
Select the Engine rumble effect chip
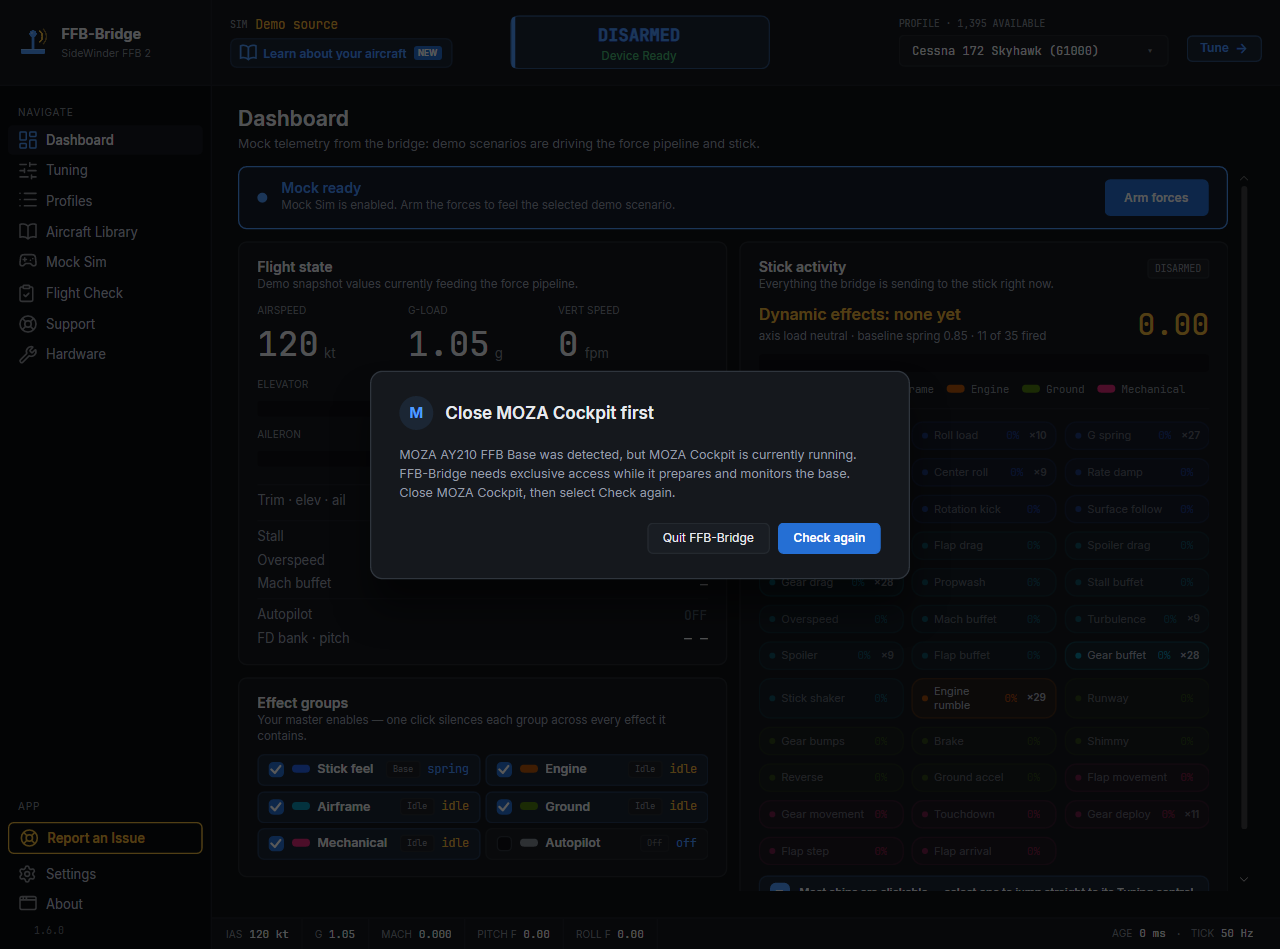point(984,698)
